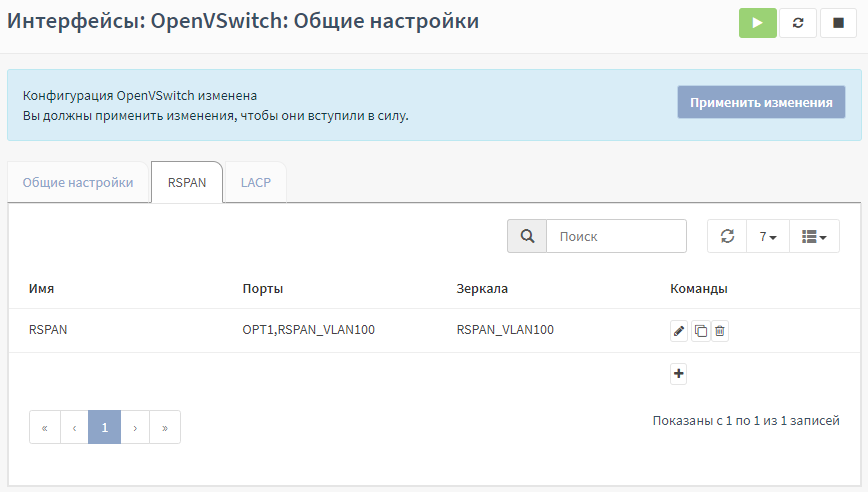868x492 pixels.
Task: Sort by Порты column header
Action: 263,289
